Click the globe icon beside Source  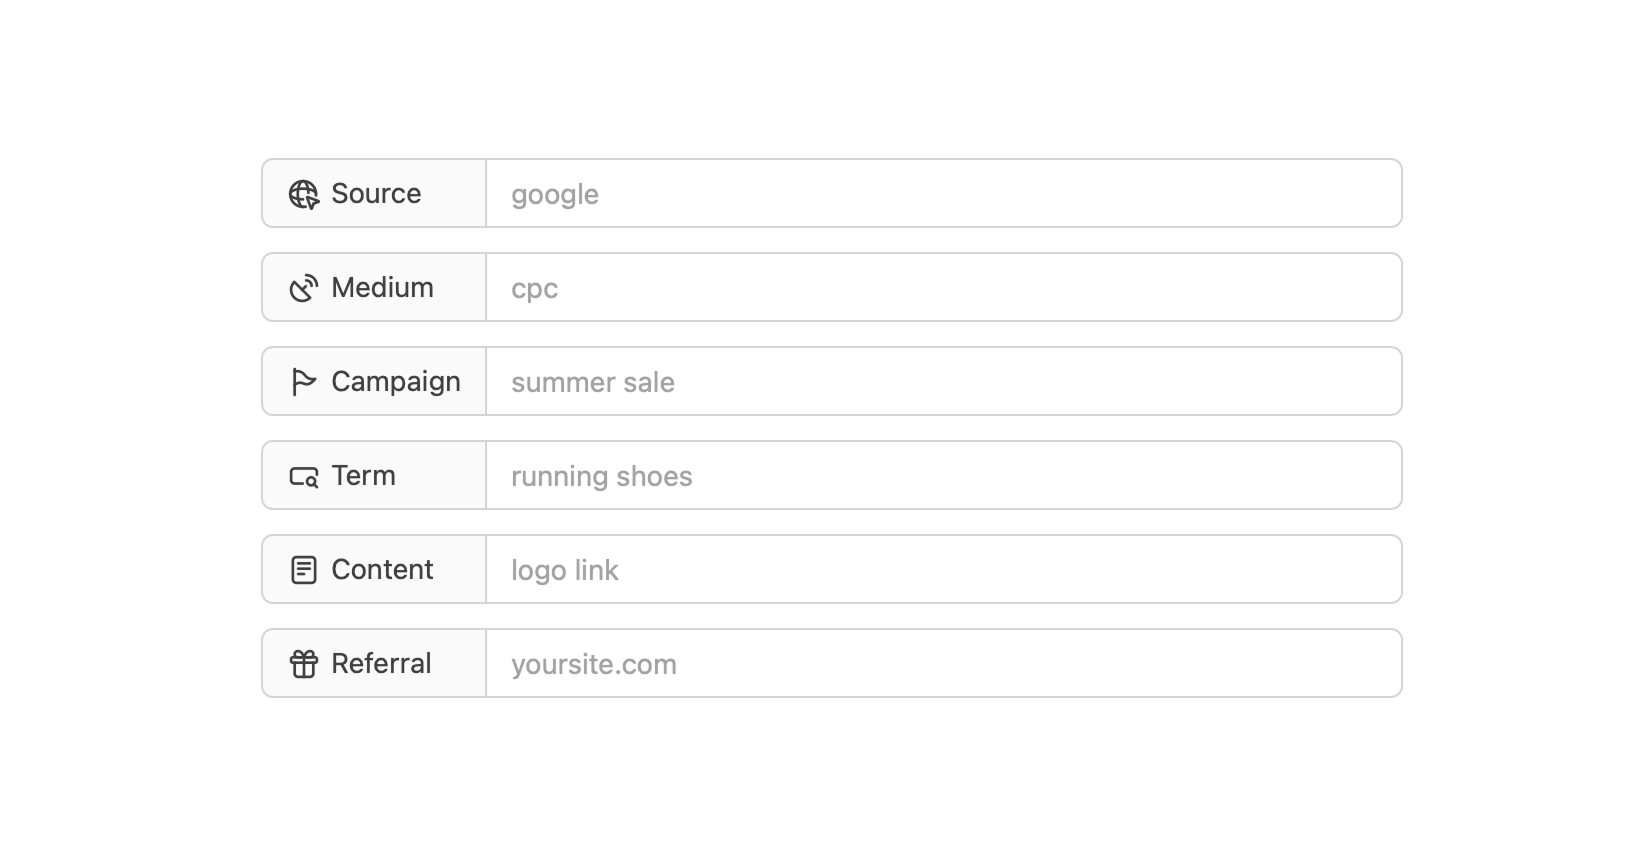tap(303, 194)
